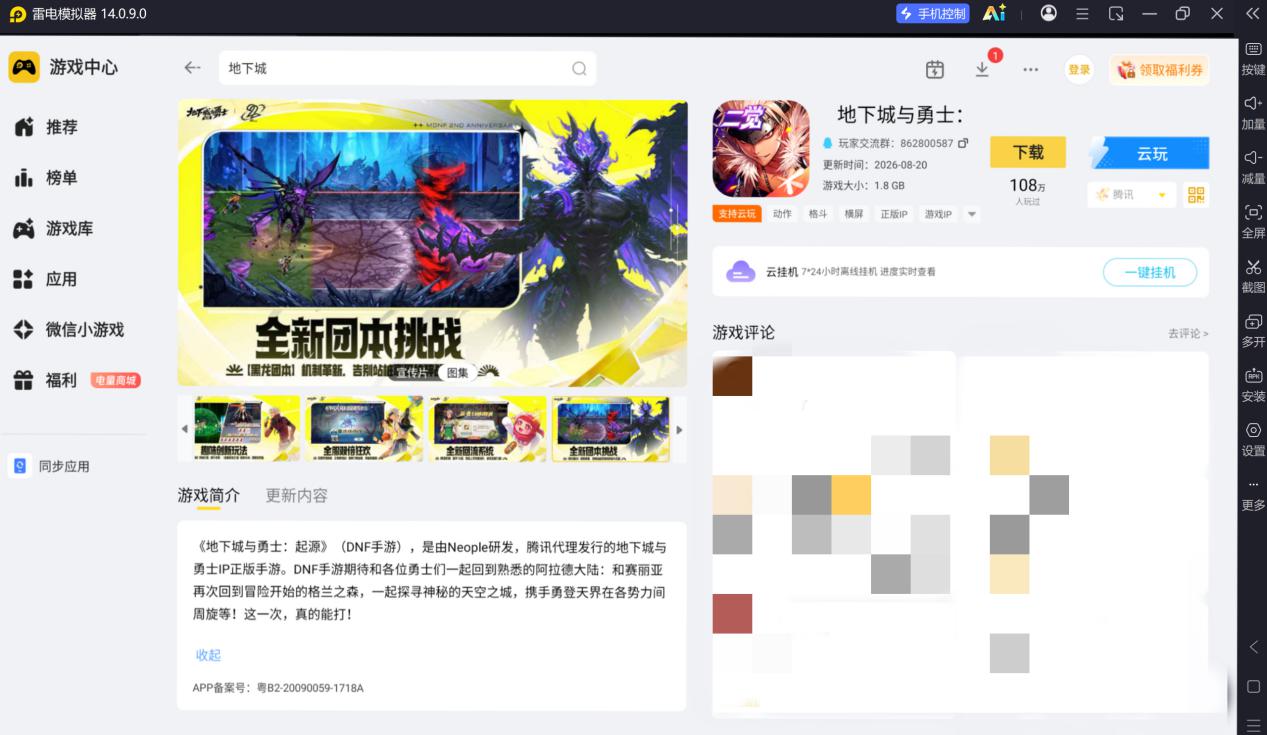Screen dimensions: 1267x735
Task: Collapse the description with 收起
Action: [x=208, y=655]
